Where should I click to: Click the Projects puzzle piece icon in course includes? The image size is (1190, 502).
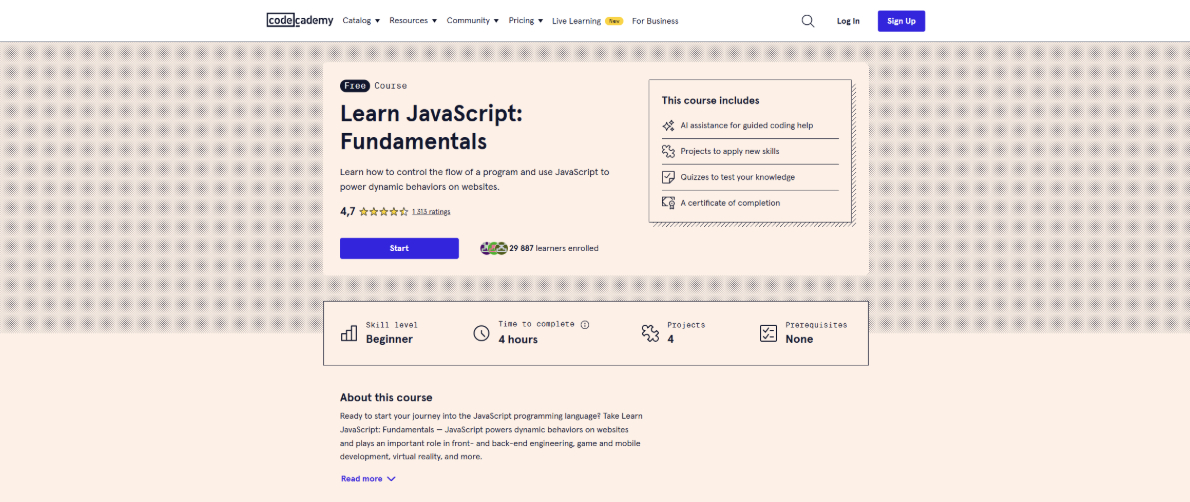tap(669, 151)
